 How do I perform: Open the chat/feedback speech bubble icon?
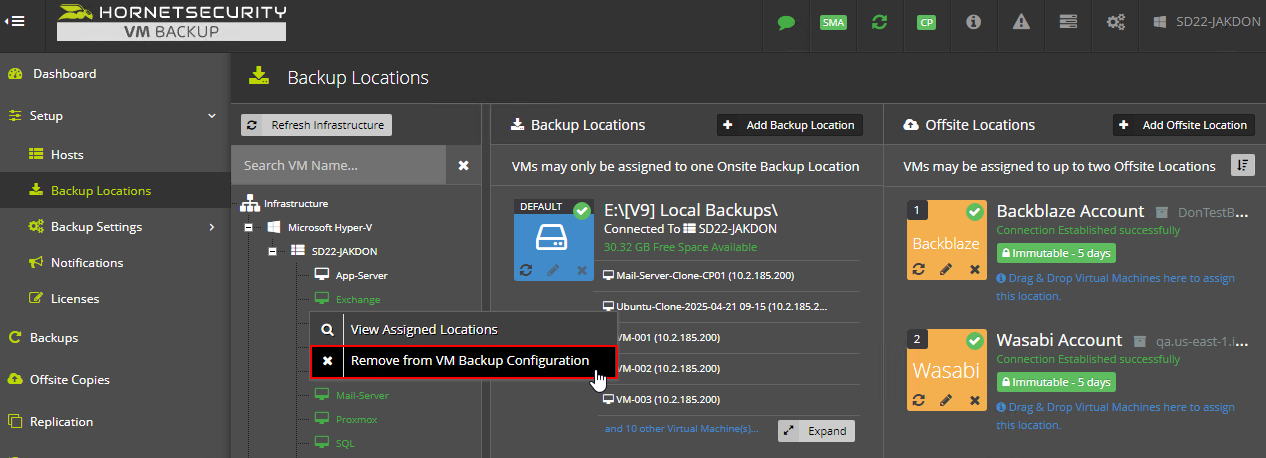[x=786, y=22]
